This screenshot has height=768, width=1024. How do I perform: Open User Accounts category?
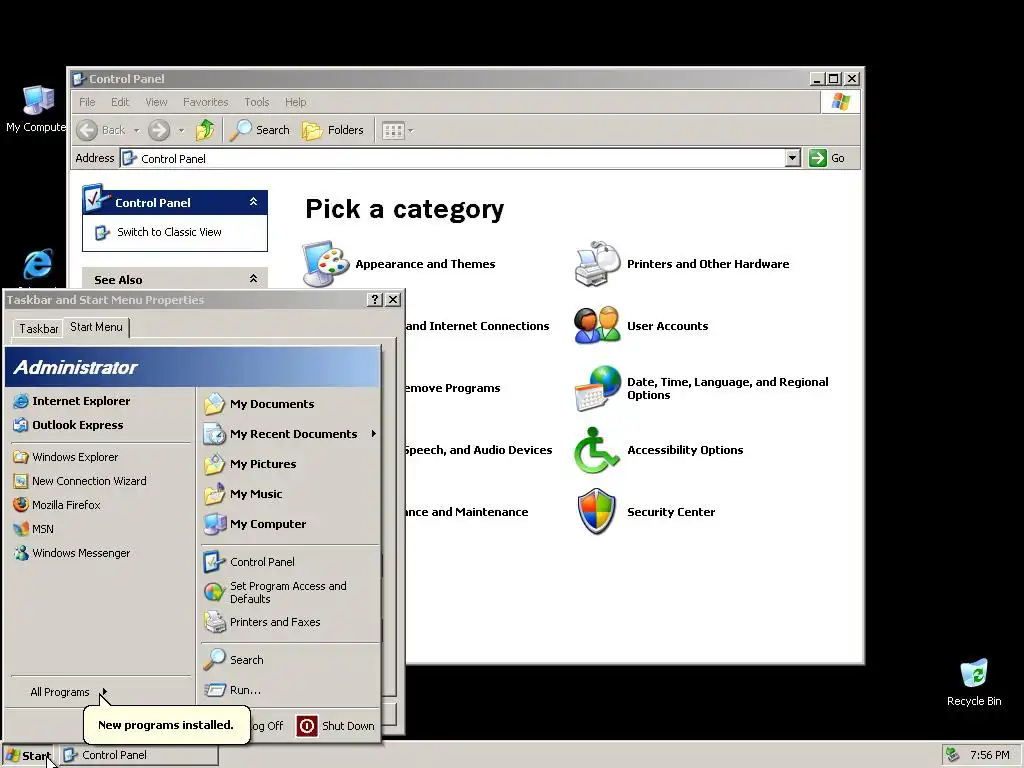[641, 326]
